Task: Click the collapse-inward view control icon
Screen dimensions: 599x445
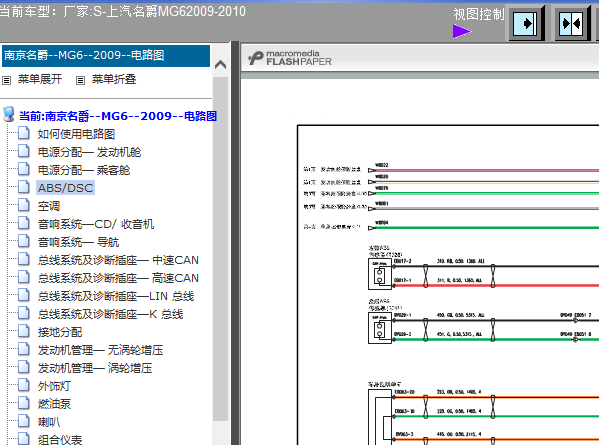Action: 571,24
